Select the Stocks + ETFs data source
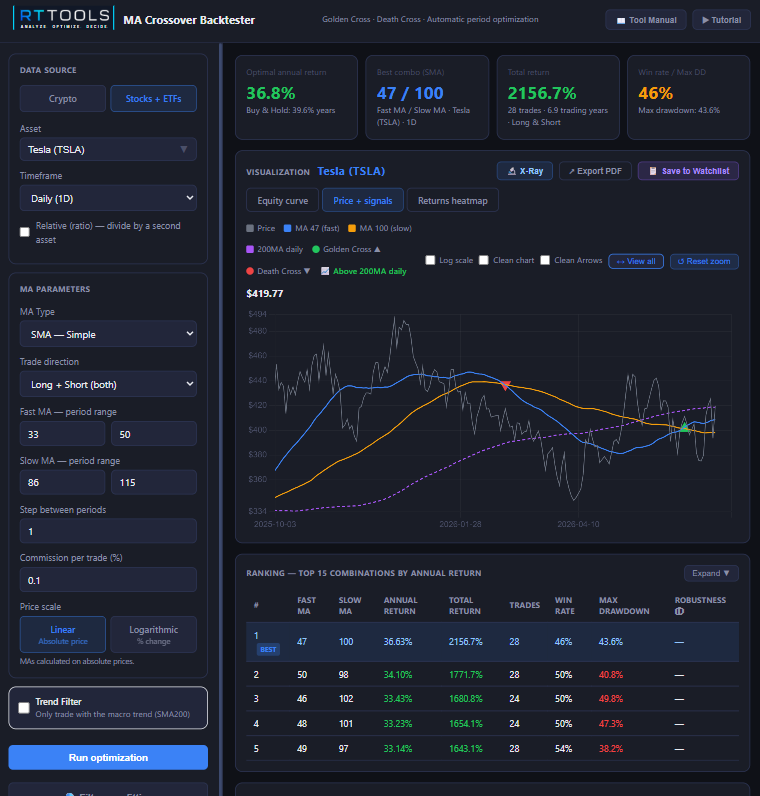 tap(153, 98)
